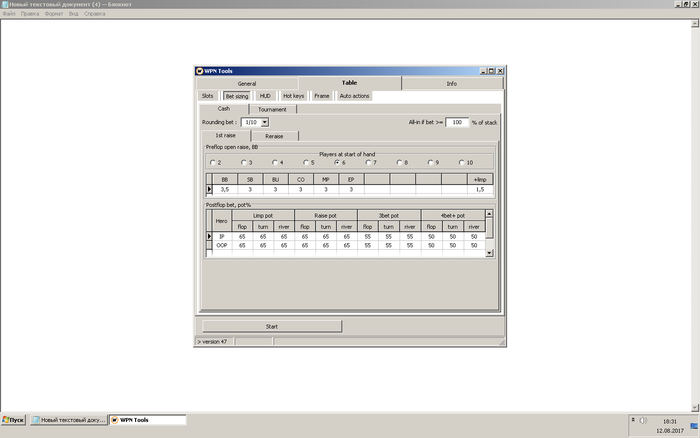
Task: Choose 10 players at start of hand
Action: [461, 162]
